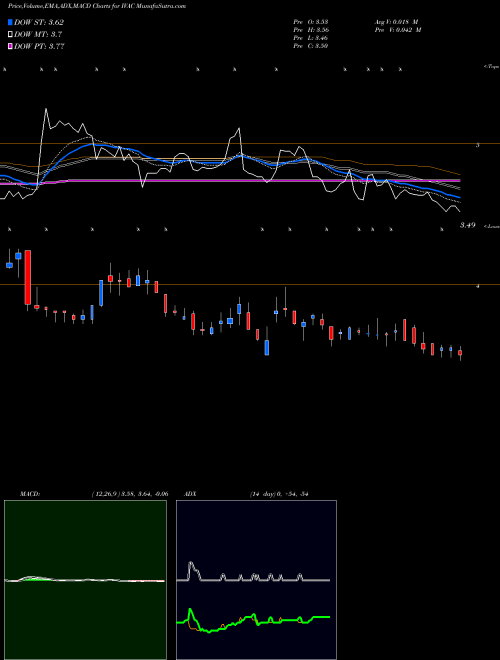Click the 'Pre V: 0.042 M' value
The image size is (500, 660).
(398, 30)
